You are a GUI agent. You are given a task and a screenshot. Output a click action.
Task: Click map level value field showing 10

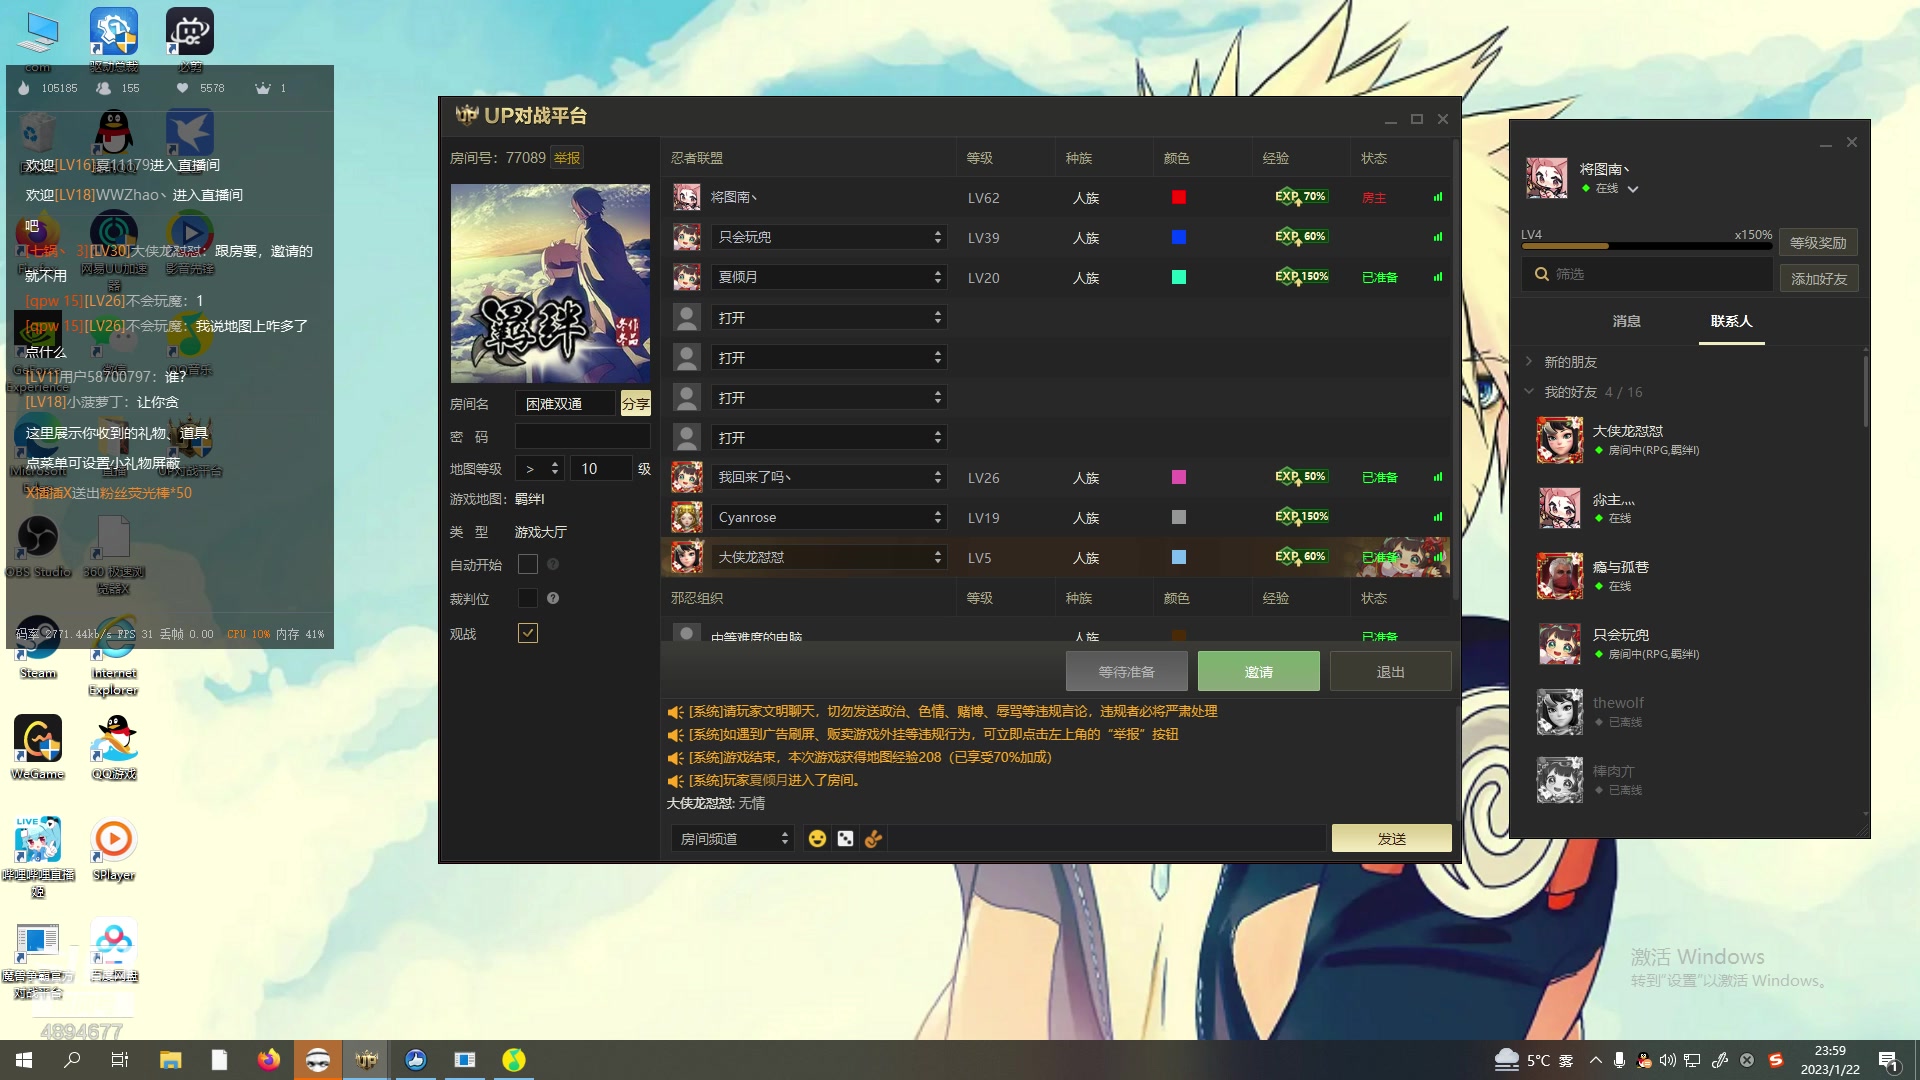click(601, 468)
